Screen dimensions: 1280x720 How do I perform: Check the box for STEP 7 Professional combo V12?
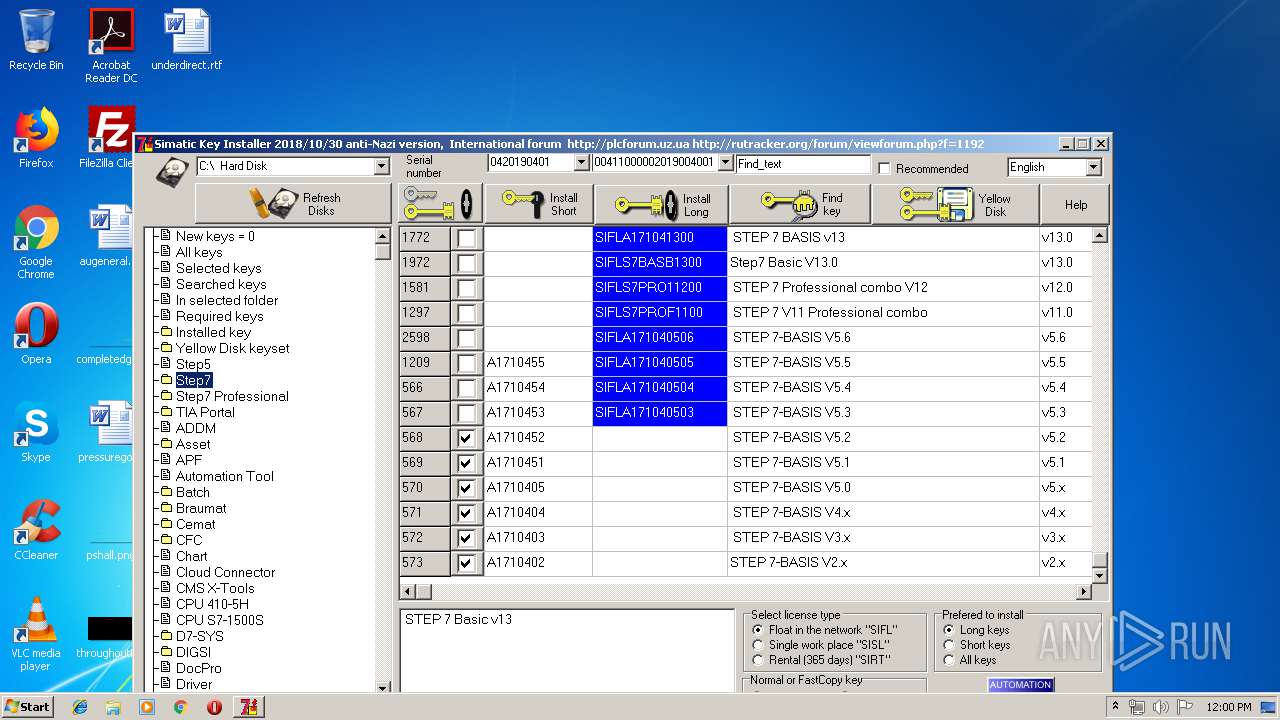(466, 288)
